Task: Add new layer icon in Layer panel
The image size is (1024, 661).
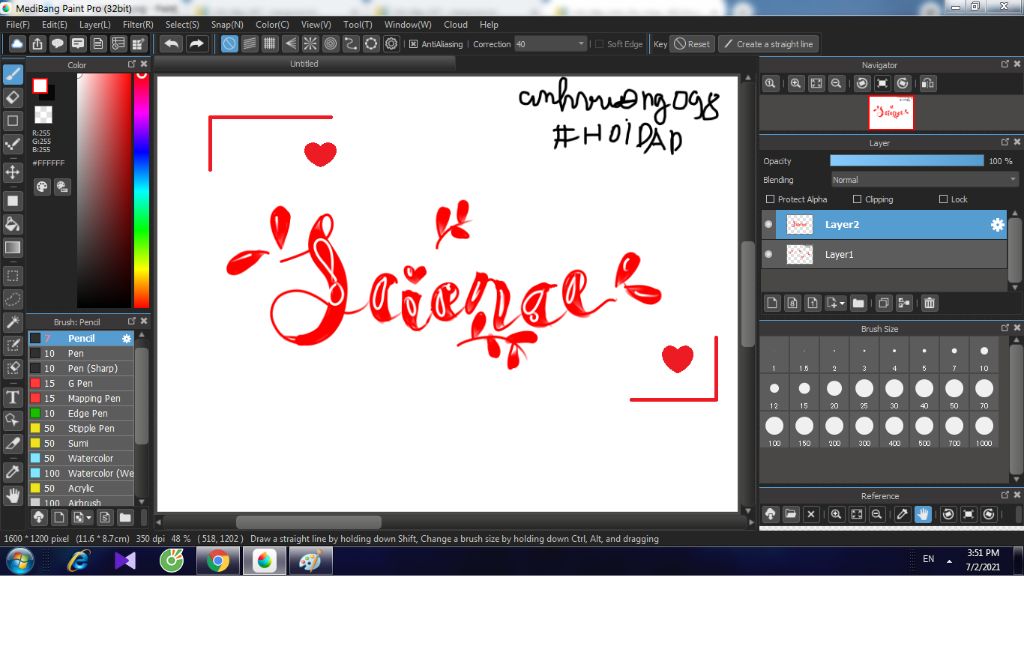Action: (x=773, y=303)
